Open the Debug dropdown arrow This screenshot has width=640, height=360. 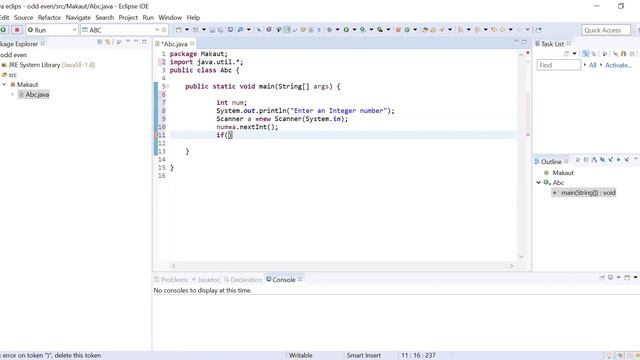pos(337,30)
